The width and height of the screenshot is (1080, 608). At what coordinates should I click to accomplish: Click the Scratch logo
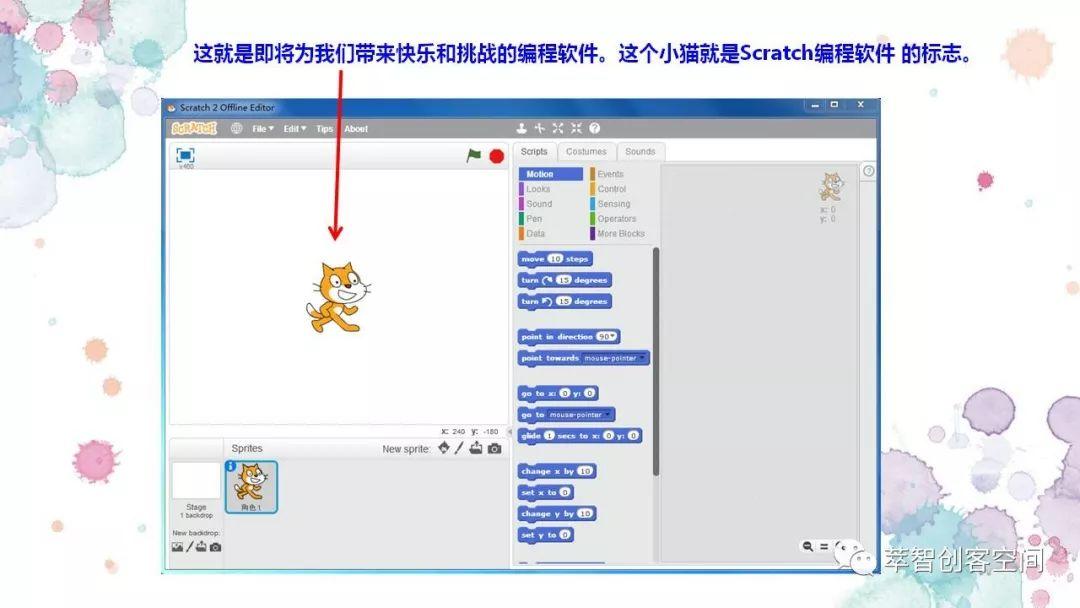click(194, 128)
